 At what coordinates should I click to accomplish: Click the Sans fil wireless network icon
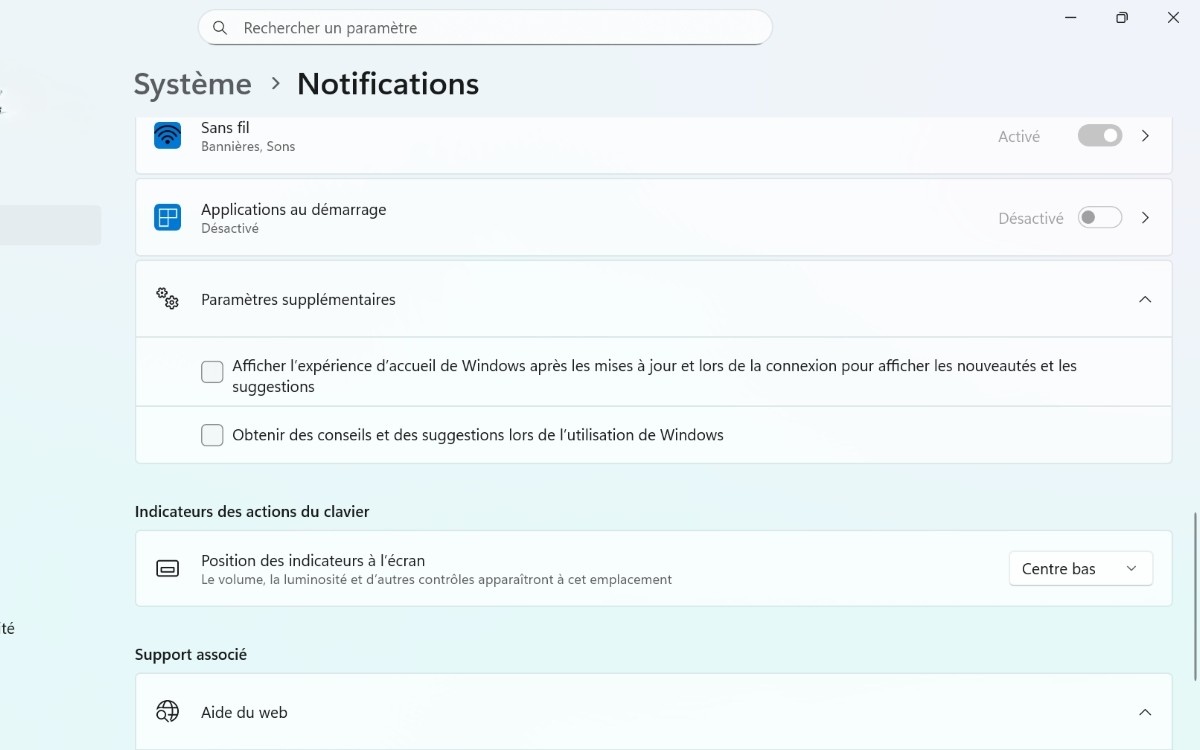(x=166, y=135)
